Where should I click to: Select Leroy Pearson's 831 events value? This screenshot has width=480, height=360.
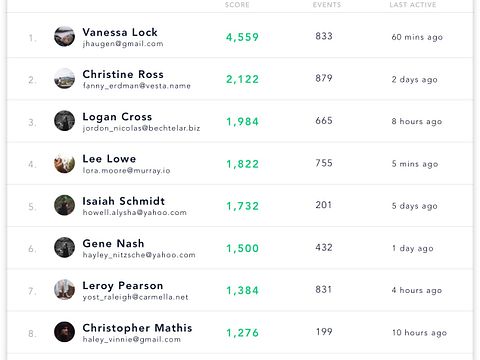324,289
